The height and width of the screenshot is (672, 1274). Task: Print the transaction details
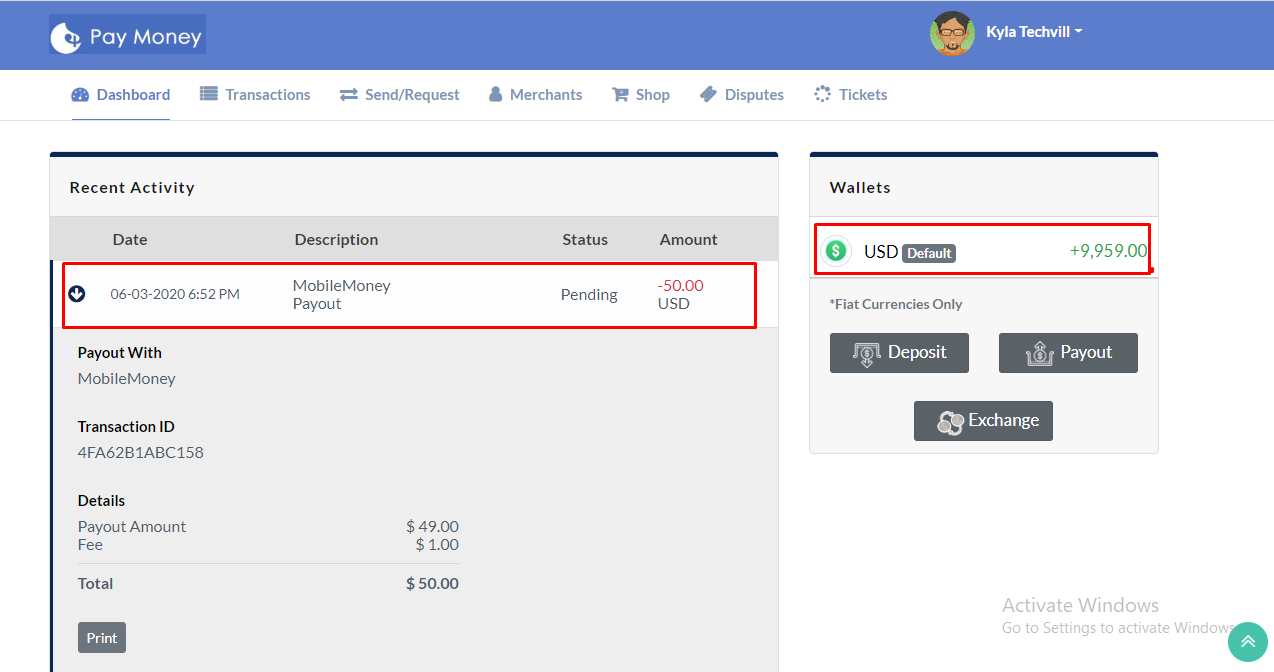[x=102, y=638]
